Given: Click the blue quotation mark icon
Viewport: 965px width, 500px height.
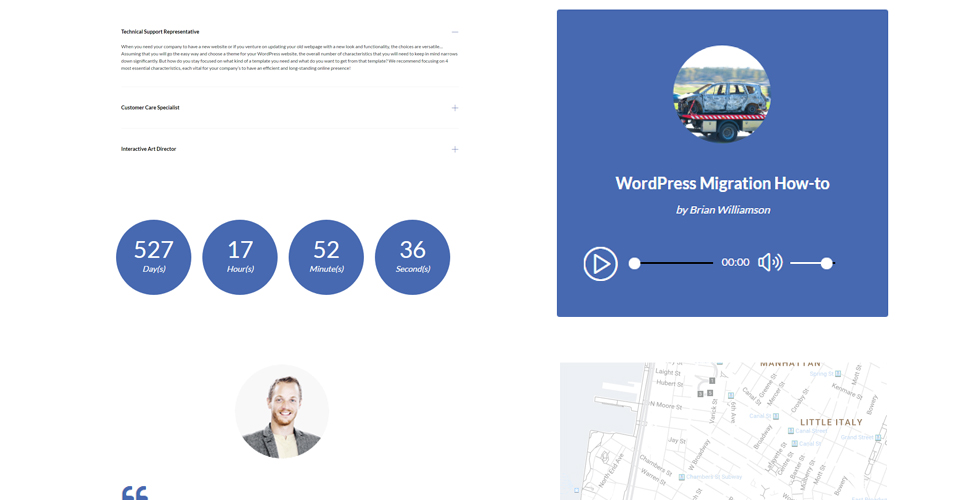Looking at the screenshot, I should (x=135, y=493).
